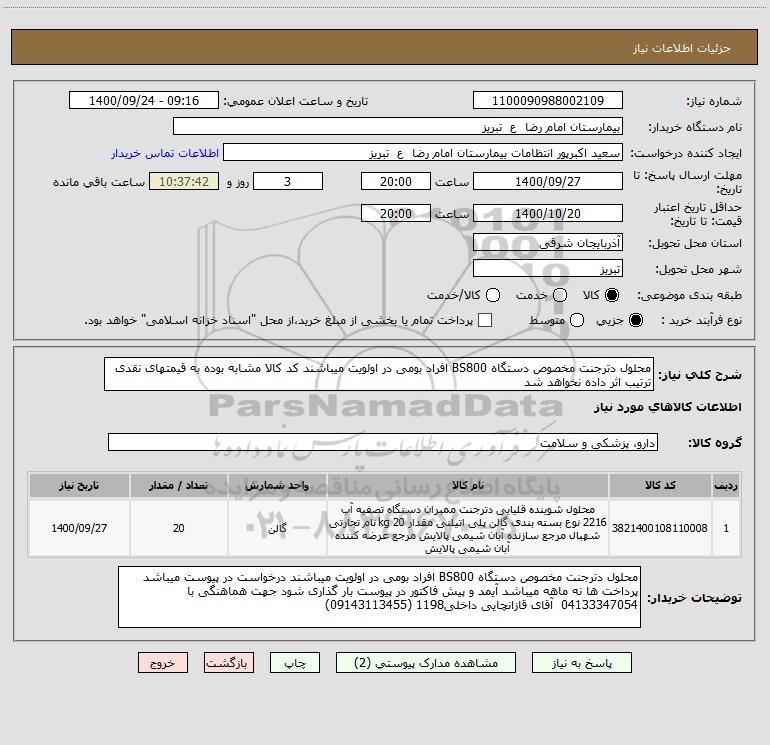Click the announcement date field 1400/09/24 - 09:16

tap(144, 100)
